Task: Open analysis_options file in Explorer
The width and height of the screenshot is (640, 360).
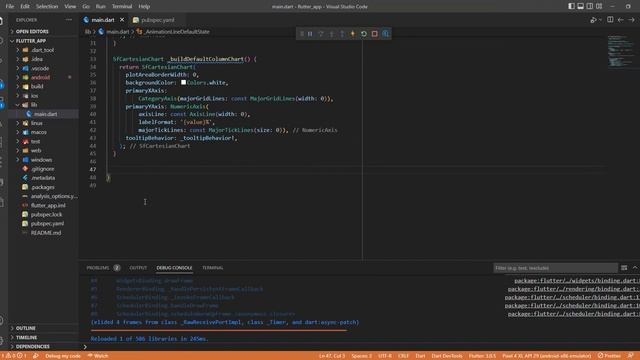Action: [53, 196]
